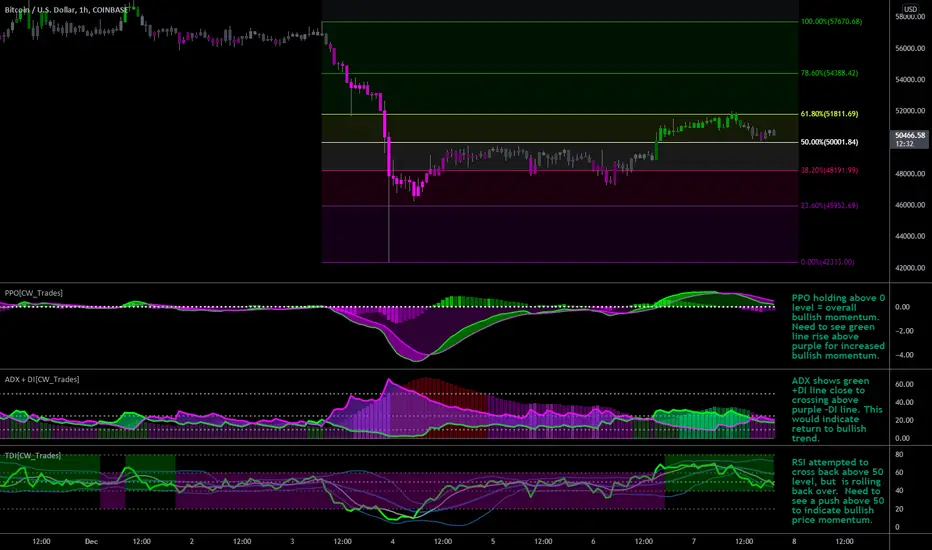Open the USD currency selector
This screenshot has width=932, height=550.
click(910, 9)
